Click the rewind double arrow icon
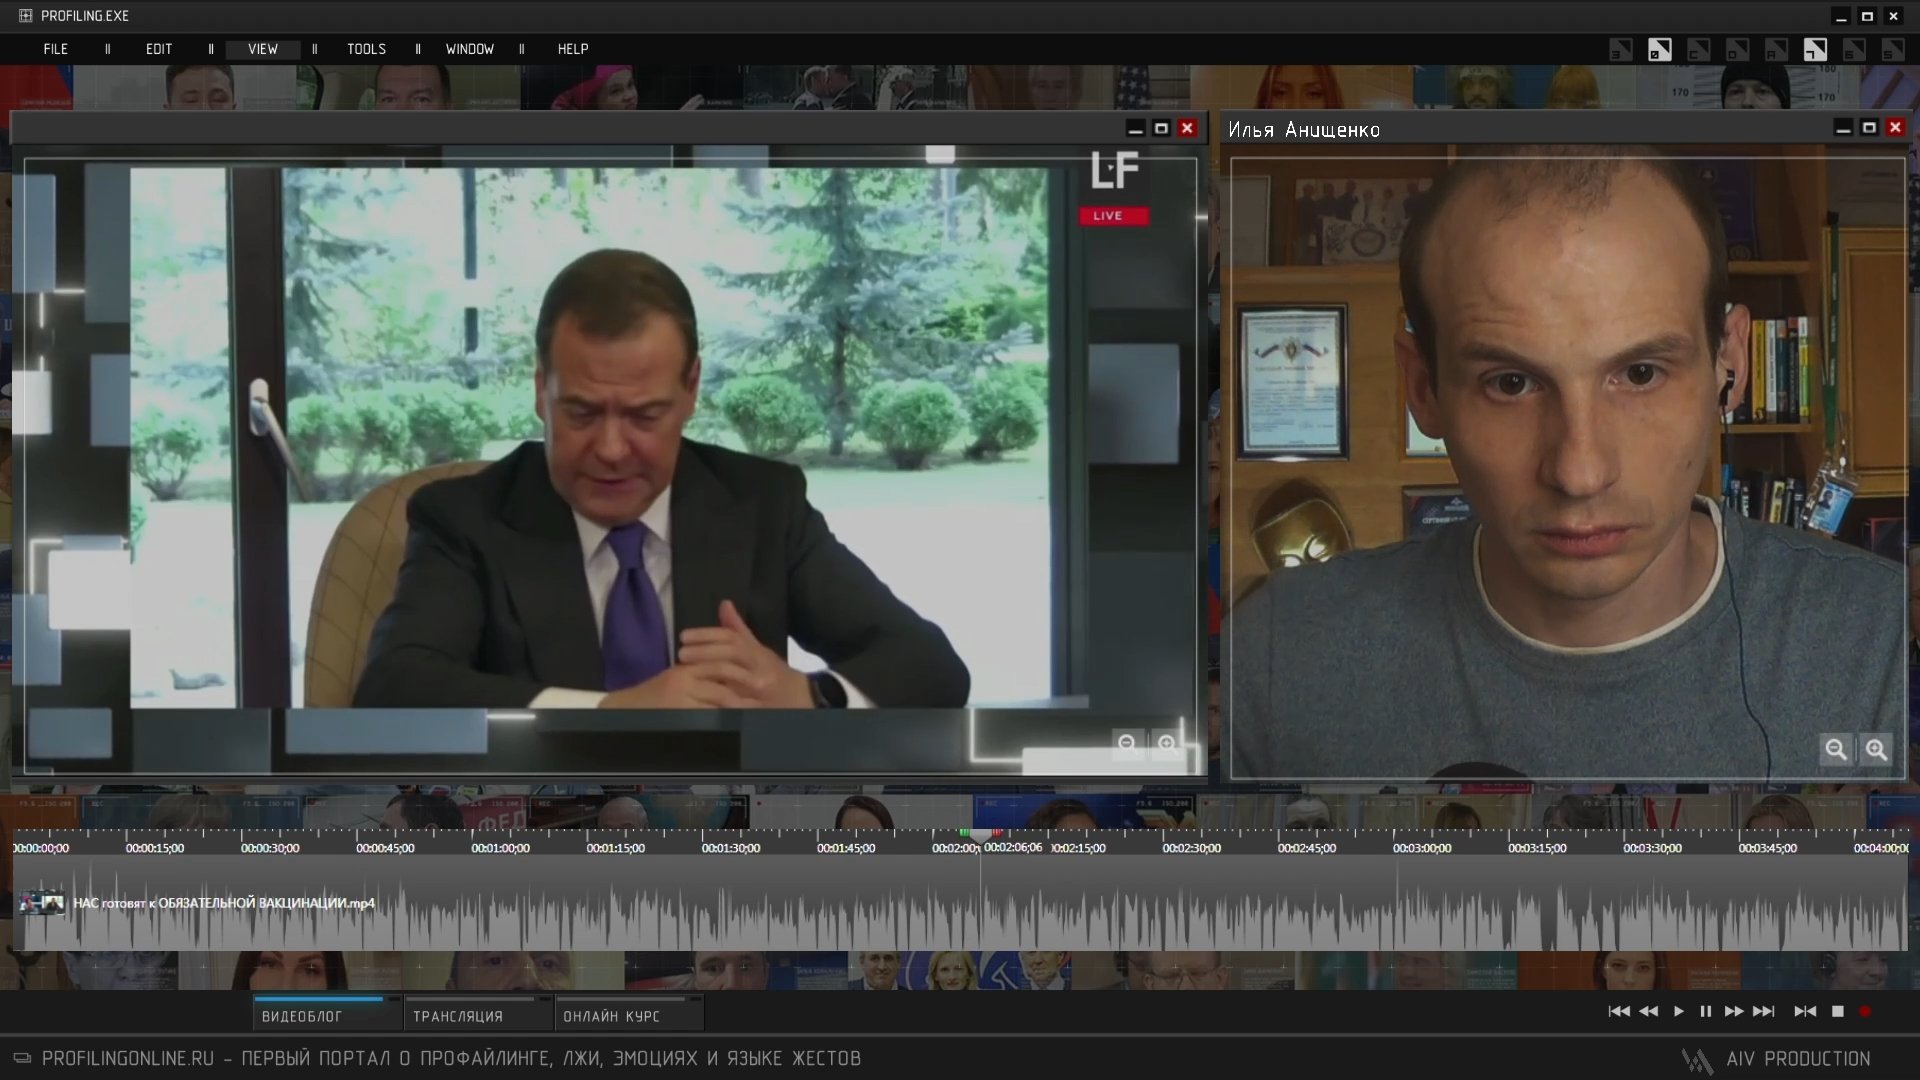 [x=1648, y=1011]
